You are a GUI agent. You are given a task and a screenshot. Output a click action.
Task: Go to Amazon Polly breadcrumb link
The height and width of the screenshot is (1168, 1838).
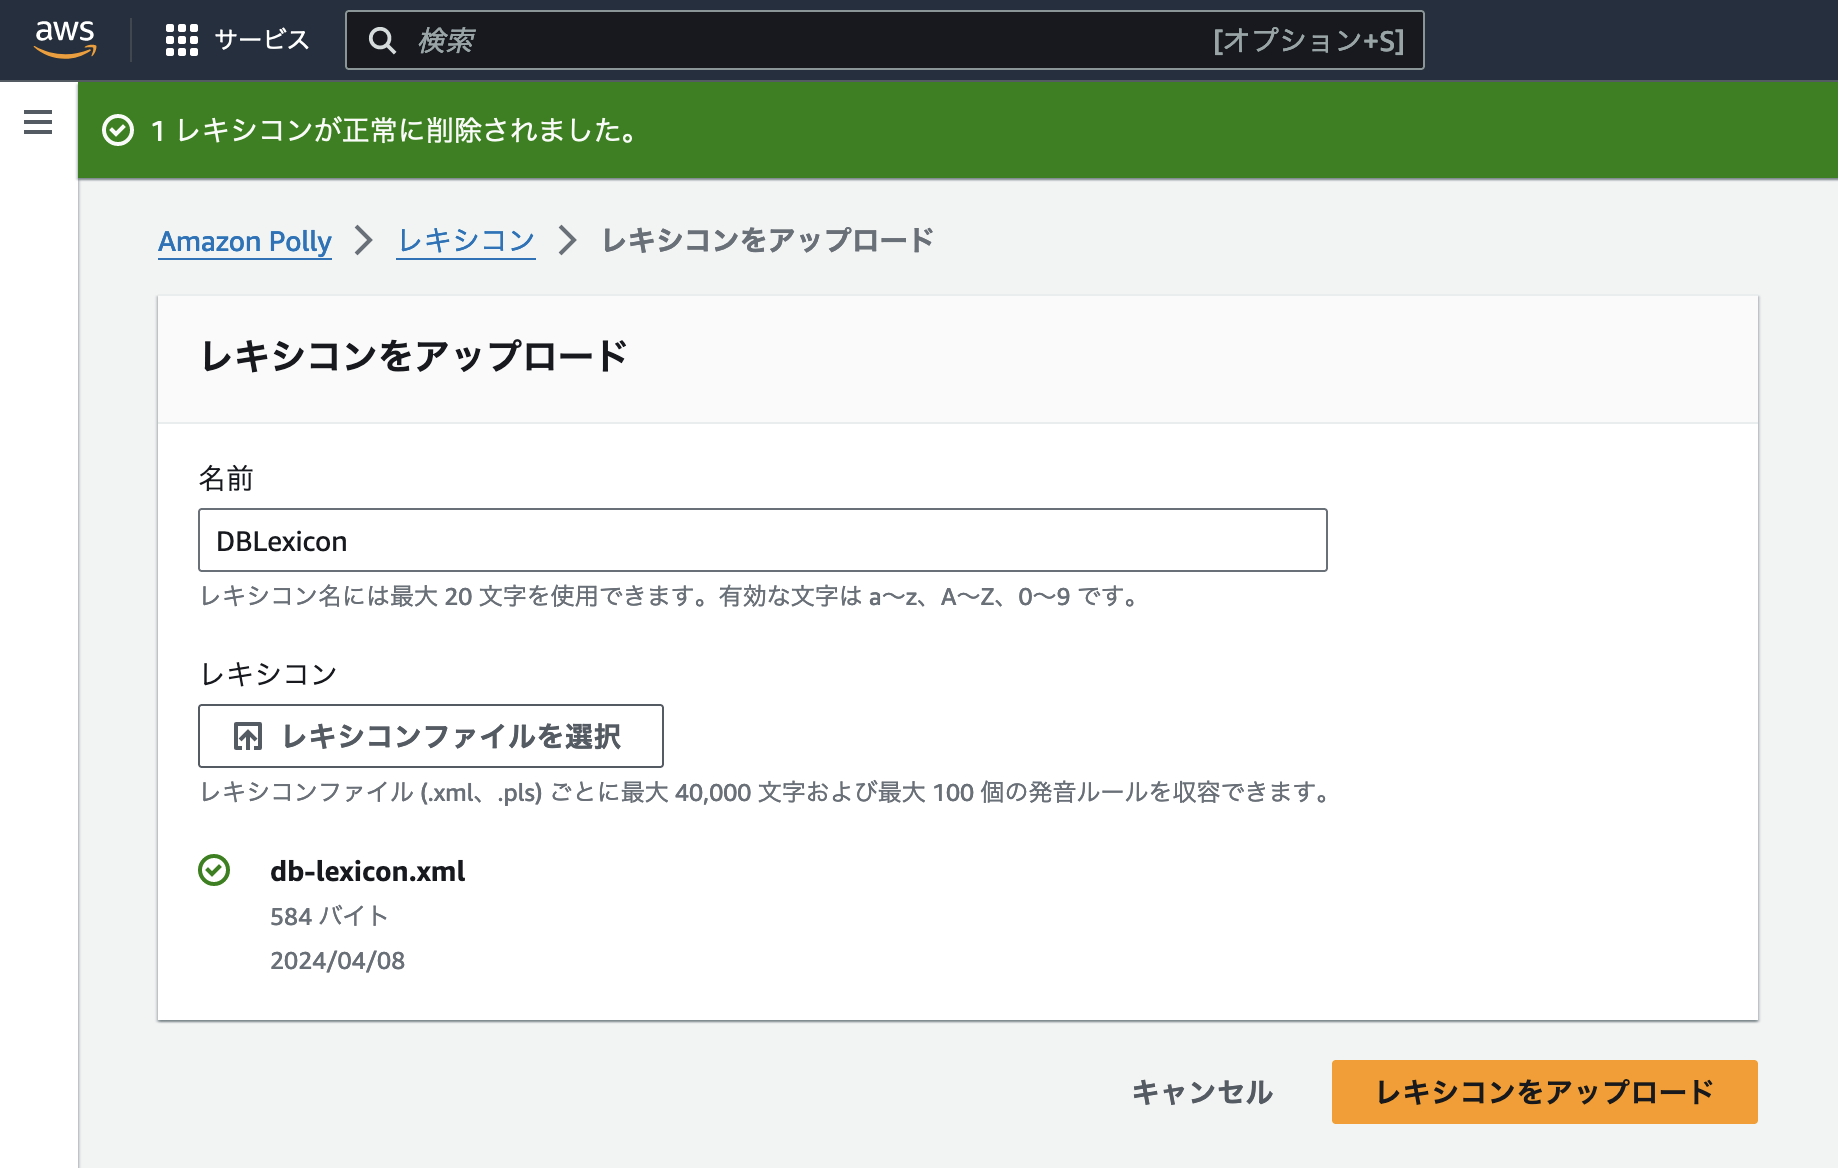[x=244, y=241]
